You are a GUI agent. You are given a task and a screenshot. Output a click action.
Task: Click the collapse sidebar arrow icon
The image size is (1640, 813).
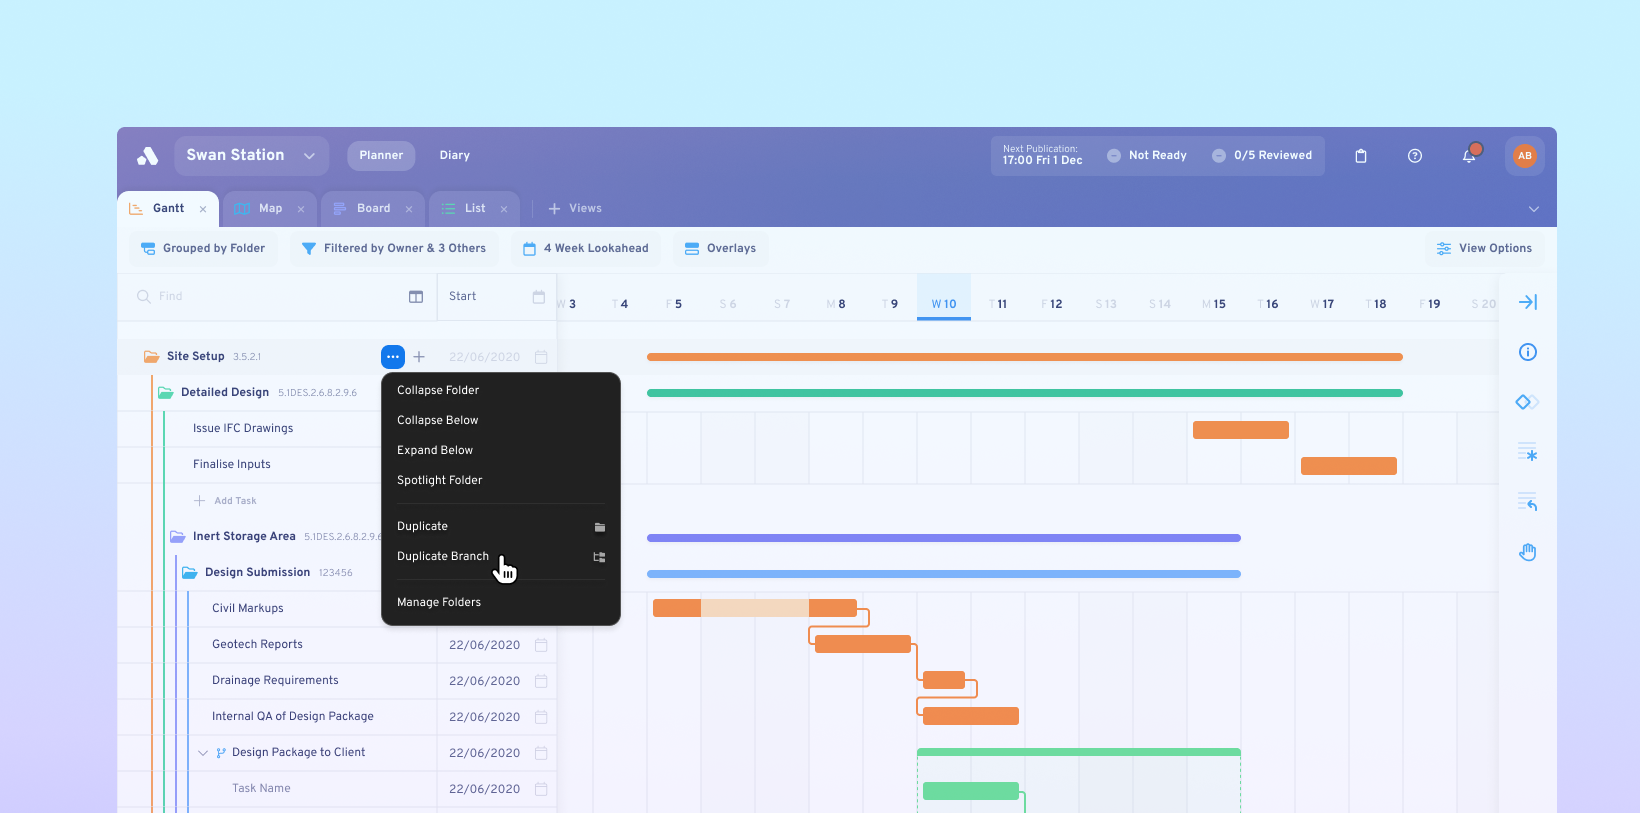[x=1527, y=302]
